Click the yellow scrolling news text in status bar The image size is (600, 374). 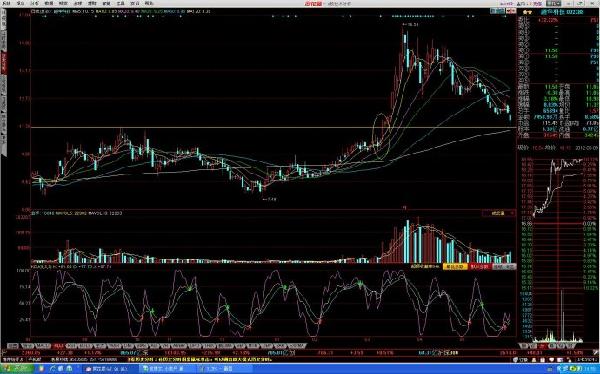tap(200, 359)
